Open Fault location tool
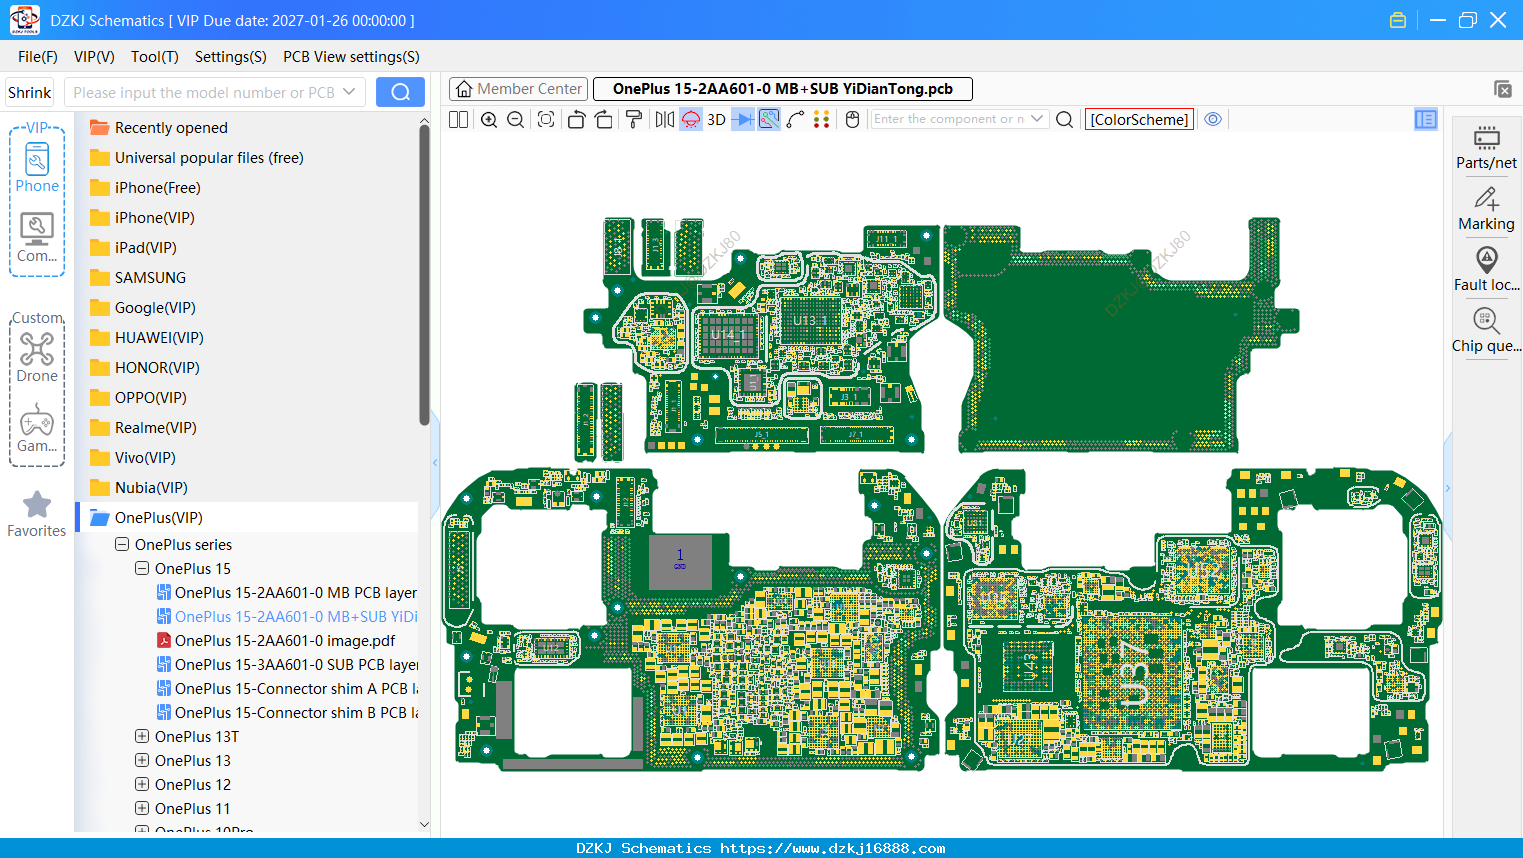 click(1486, 269)
